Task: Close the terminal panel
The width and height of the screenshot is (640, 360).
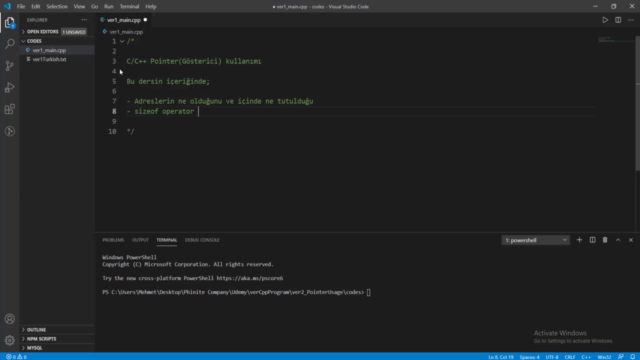Action: click(x=631, y=240)
